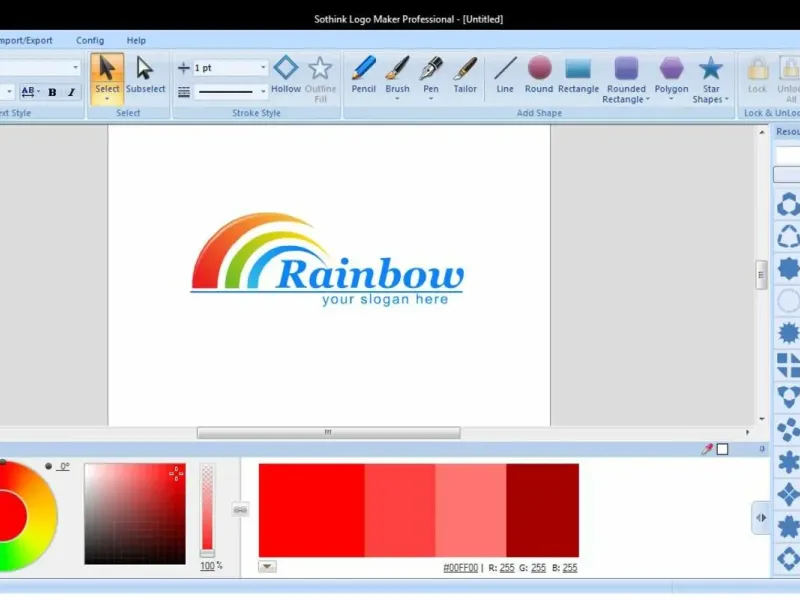Toggle the resources panel collapse arrows

[761, 517]
